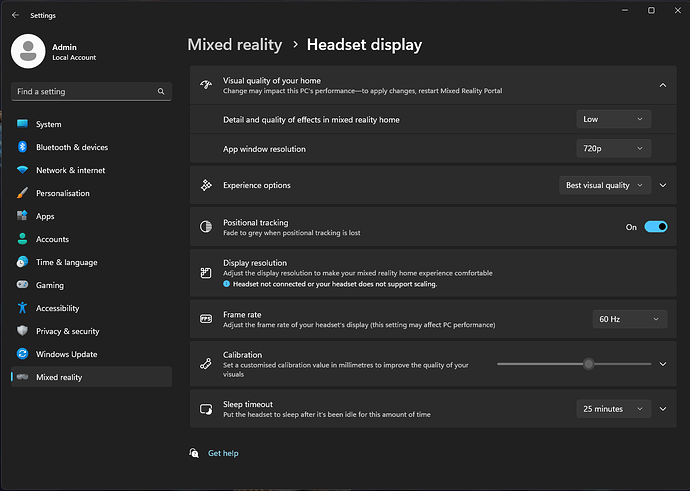The width and height of the screenshot is (690, 491).
Task: Click the Network wifi icon
Action: click(x=22, y=170)
